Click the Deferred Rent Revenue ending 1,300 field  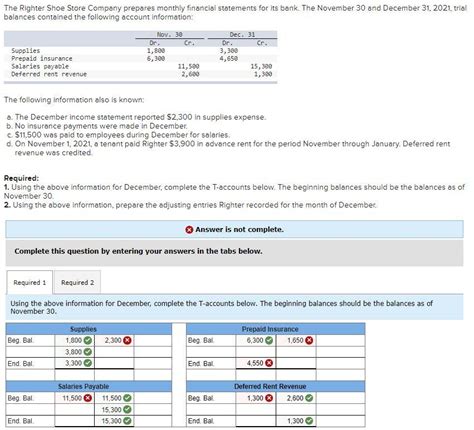pyautogui.click(x=296, y=421)
